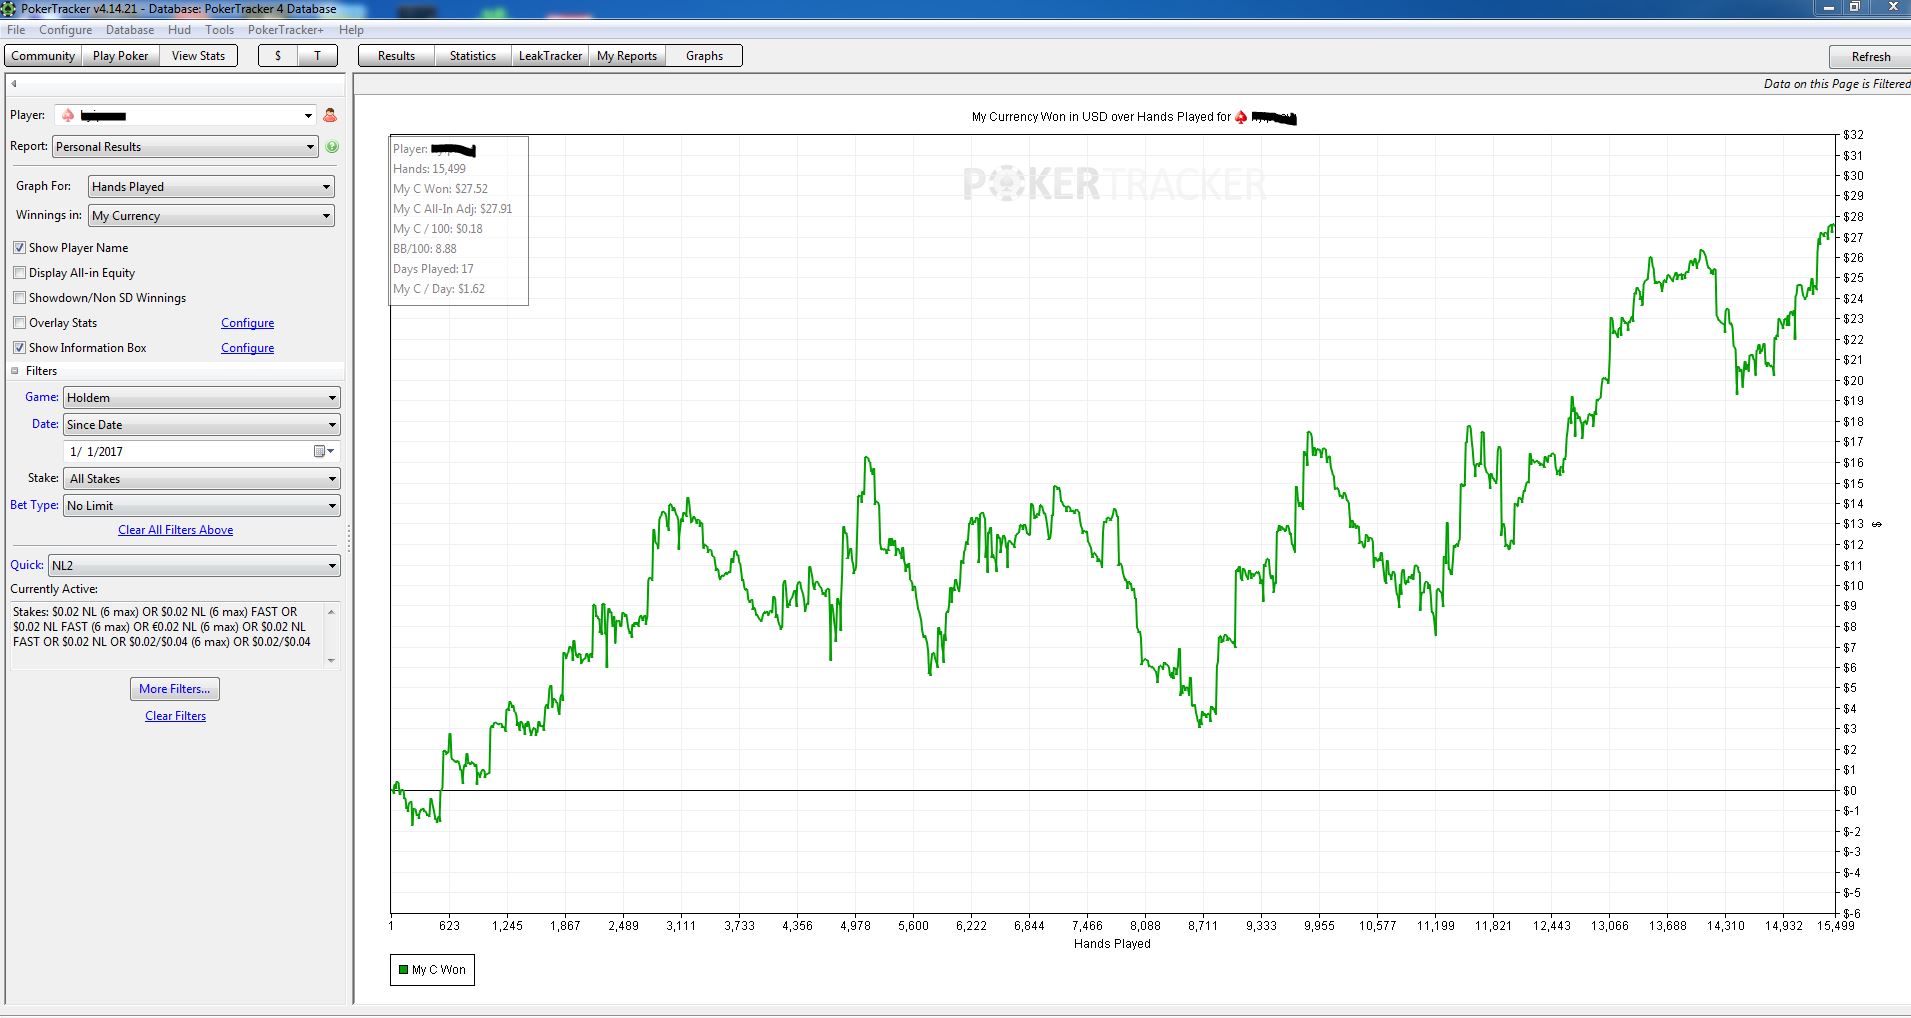This screenshot has width=1911, height=1018.
Task: Click the Refresh button
Action: tap(1870, 57)
